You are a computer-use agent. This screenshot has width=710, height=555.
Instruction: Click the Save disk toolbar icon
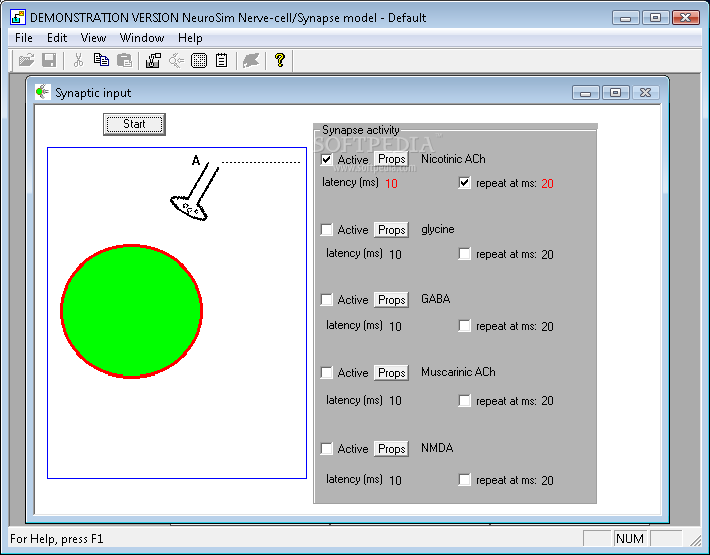tap(49, 60)
